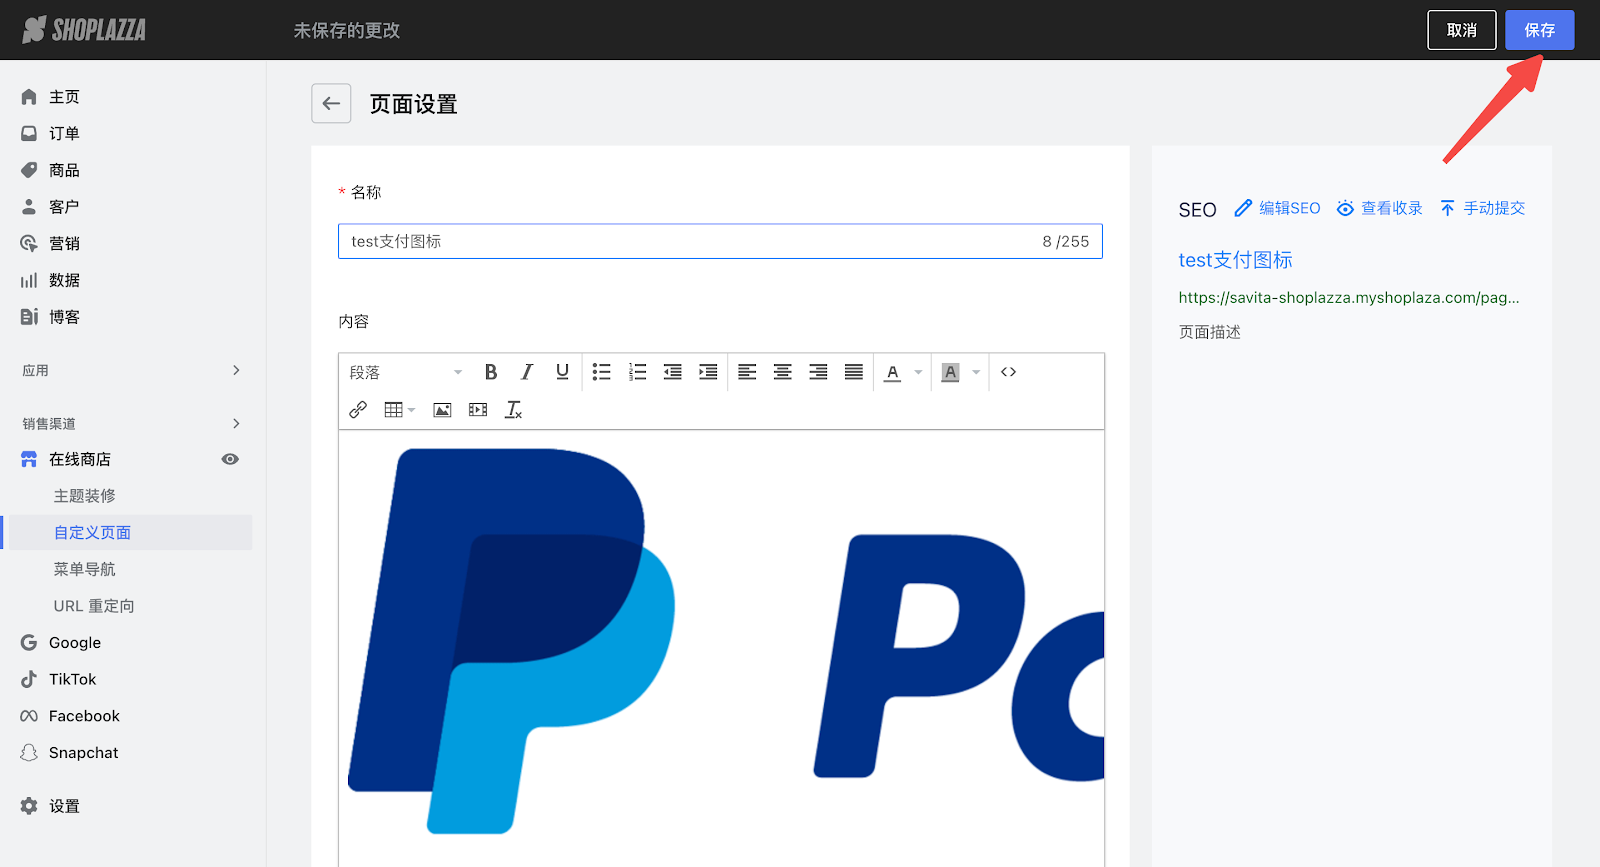Toggle online store preview eye icon
The width and height of the screenshot is (1600, 867).
coord(230,459)
